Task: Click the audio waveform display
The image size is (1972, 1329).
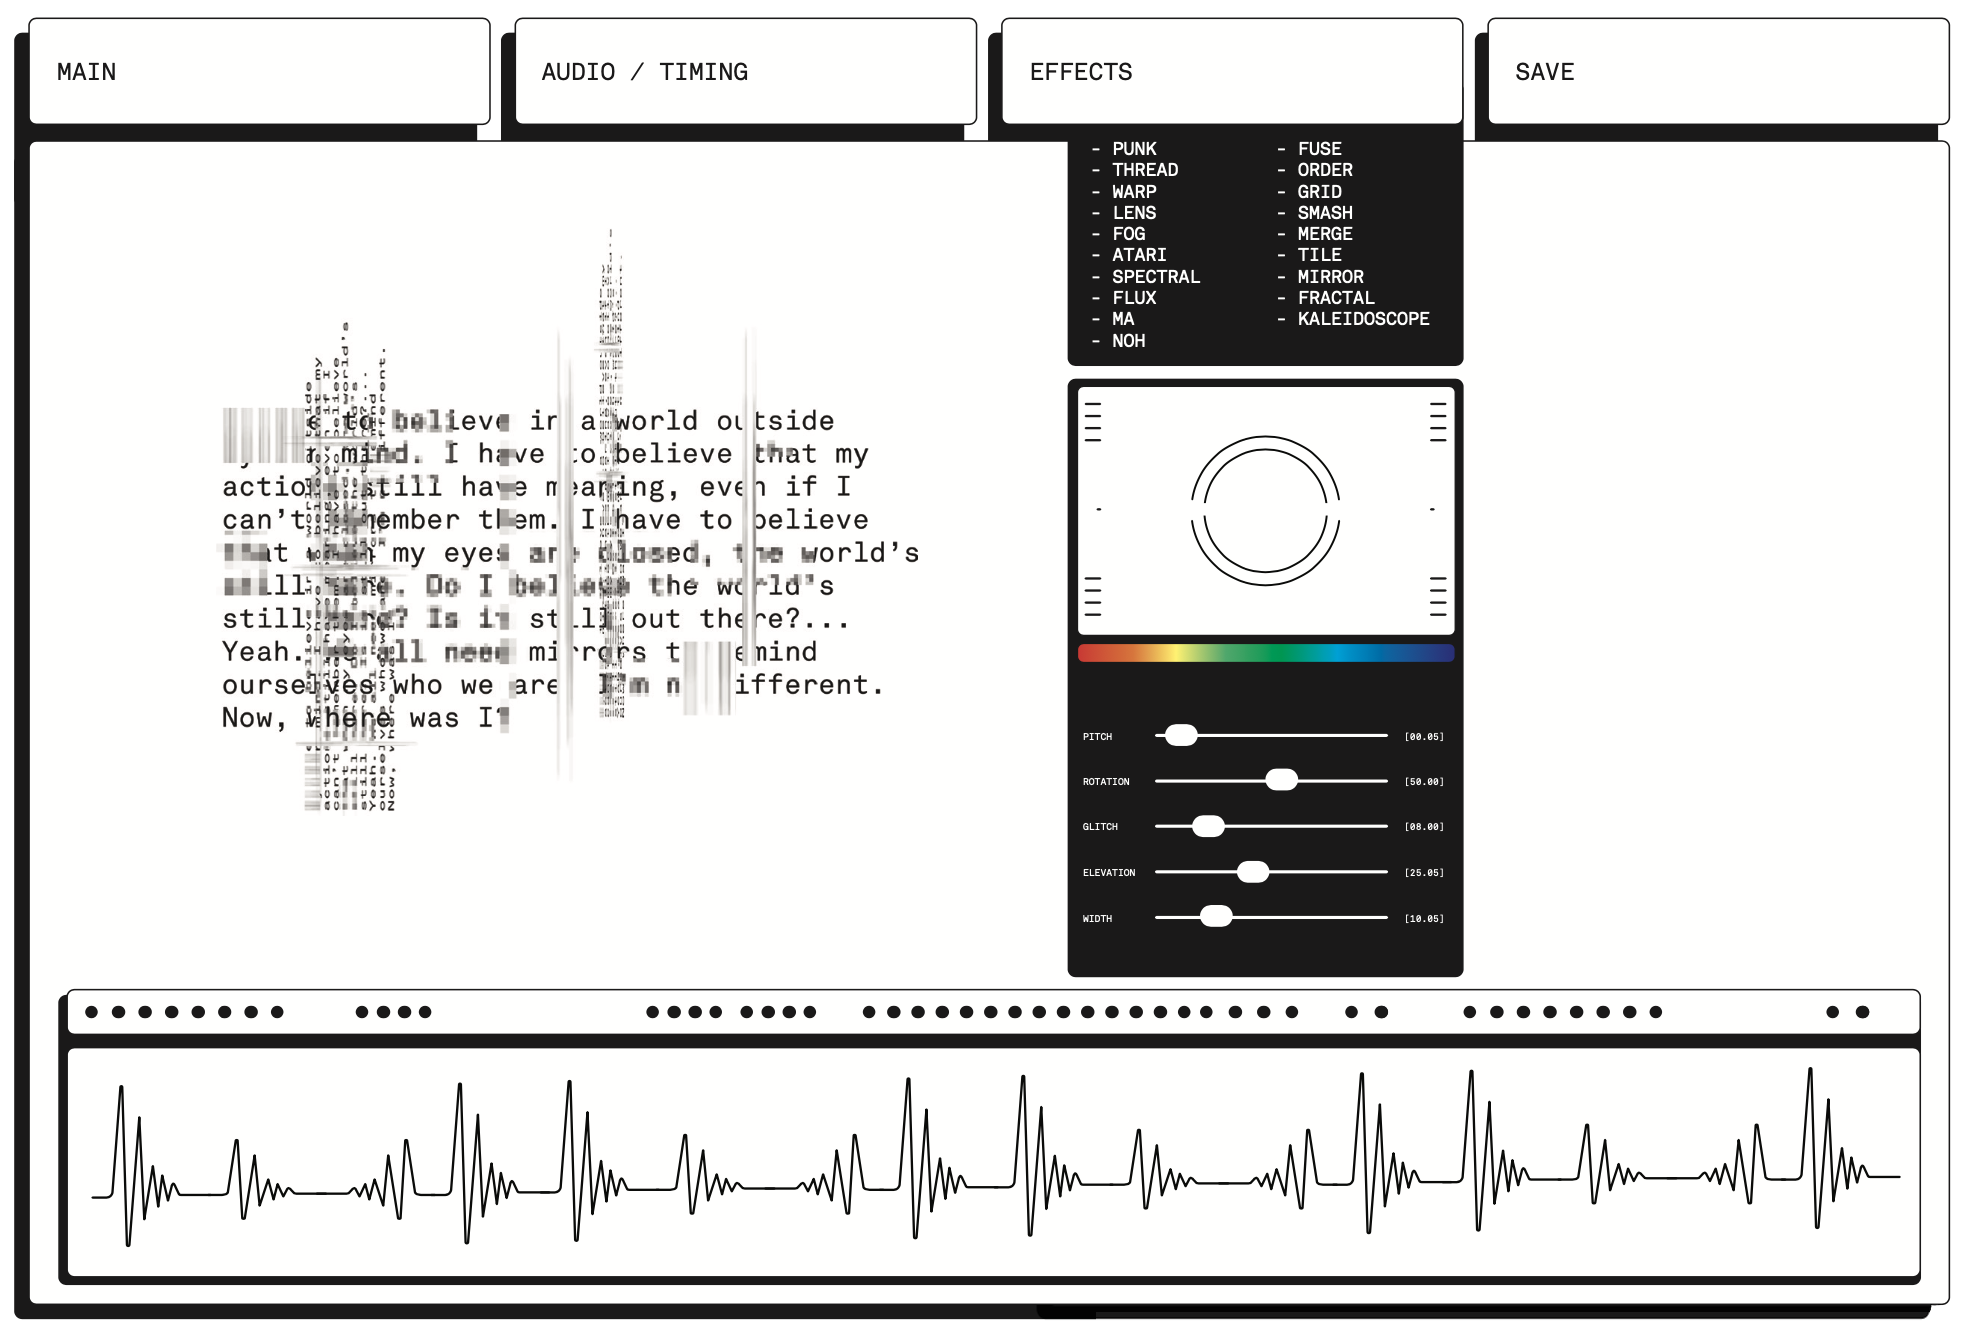Action: (993, 1162)
